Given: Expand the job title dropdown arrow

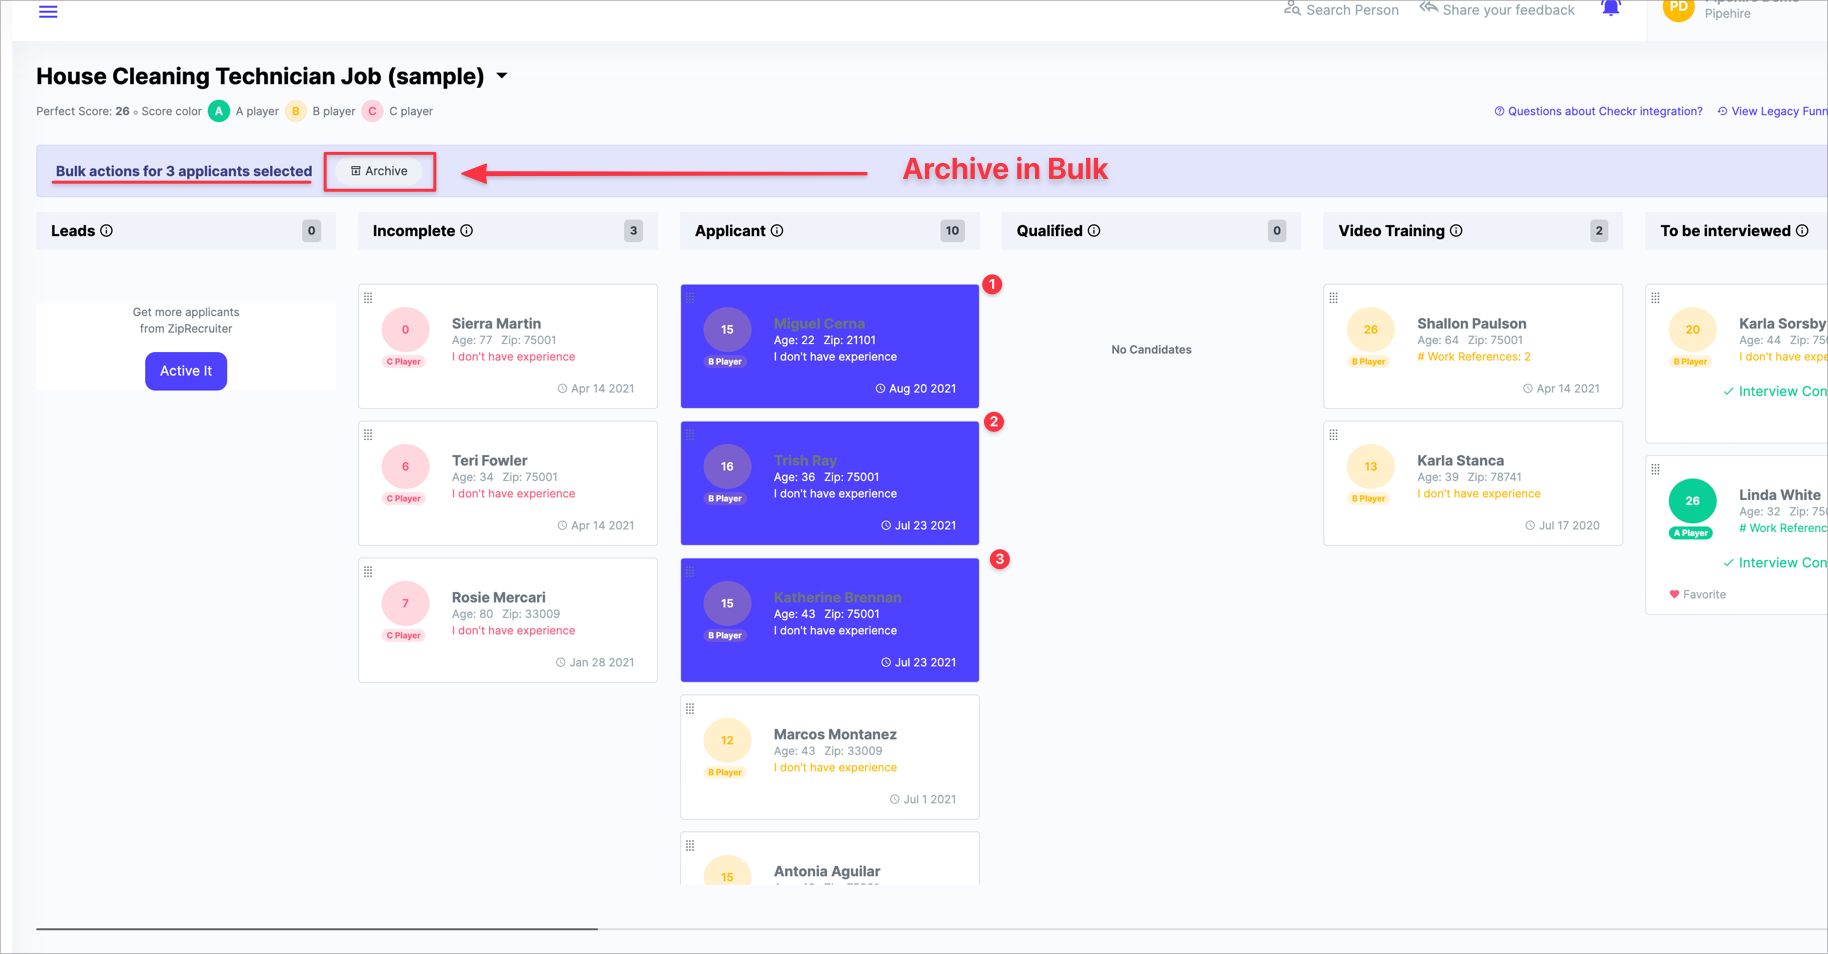Looking at the screenshot, I should 502,76.
